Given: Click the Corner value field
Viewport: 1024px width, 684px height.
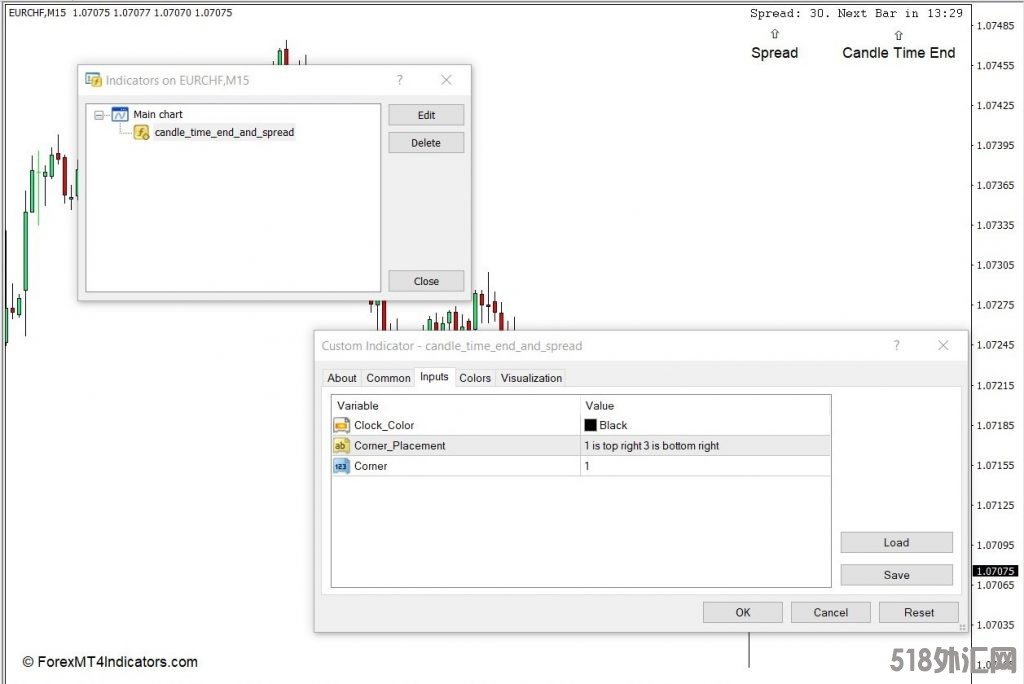Looking at the screenshot, I should click(x=705, y=466).
